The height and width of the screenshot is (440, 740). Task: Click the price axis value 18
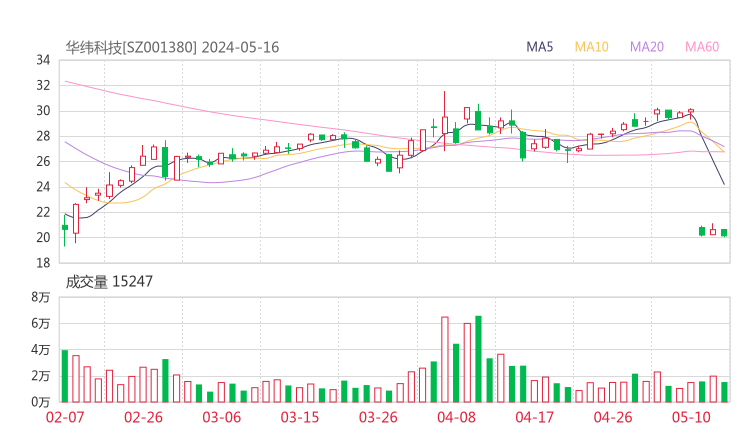click(x=43, y=263)
